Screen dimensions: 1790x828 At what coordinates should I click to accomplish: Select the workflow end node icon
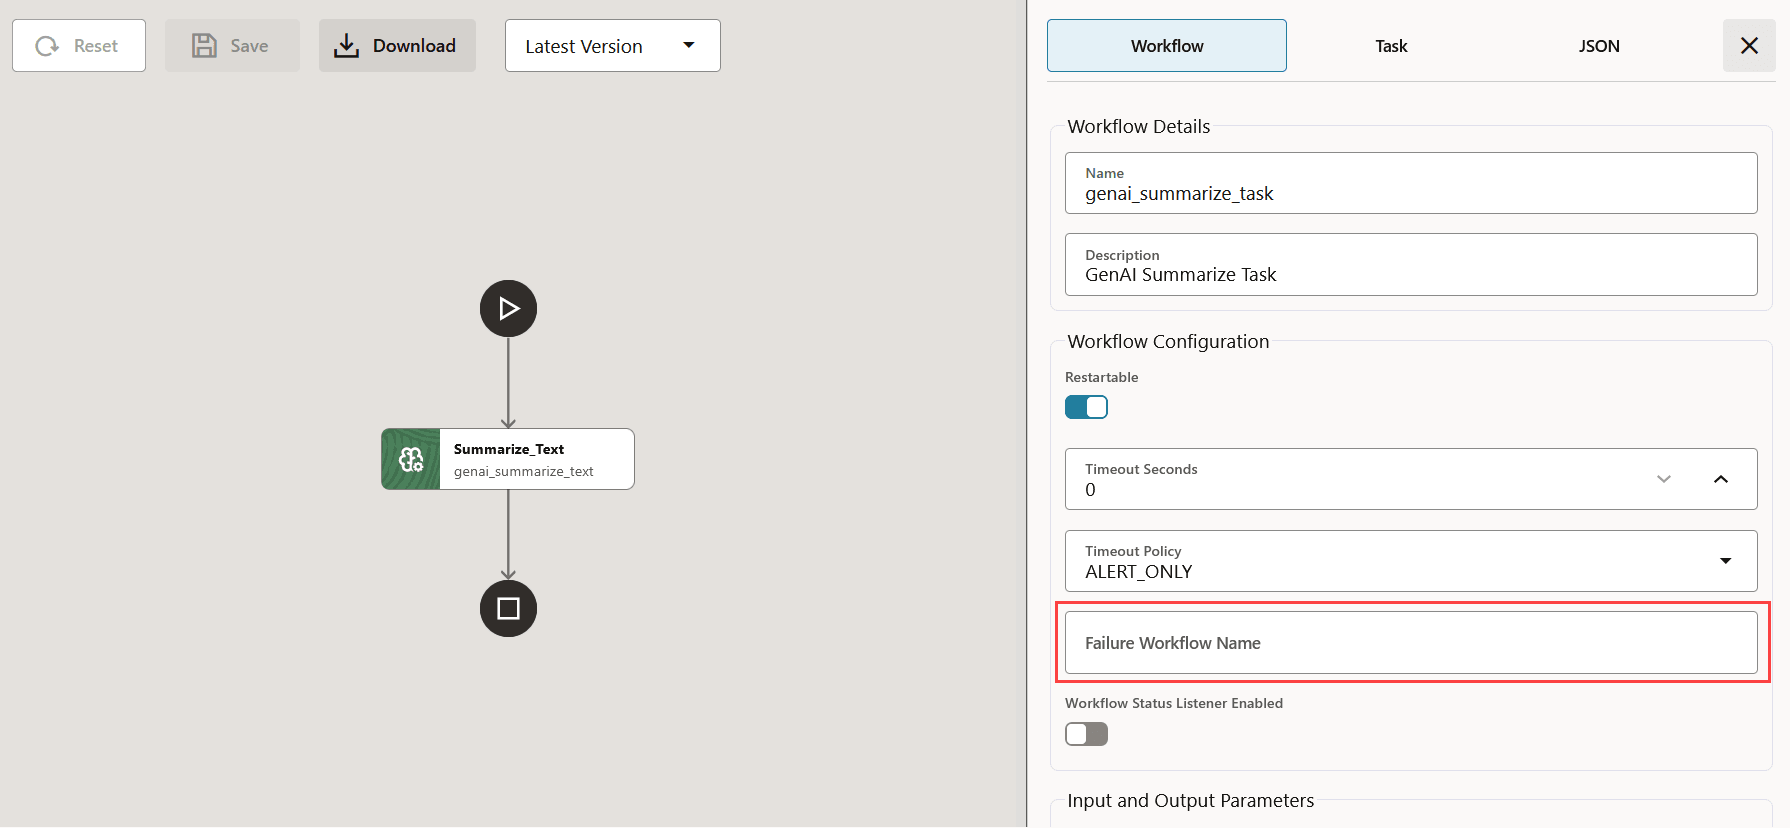point(508,608)
